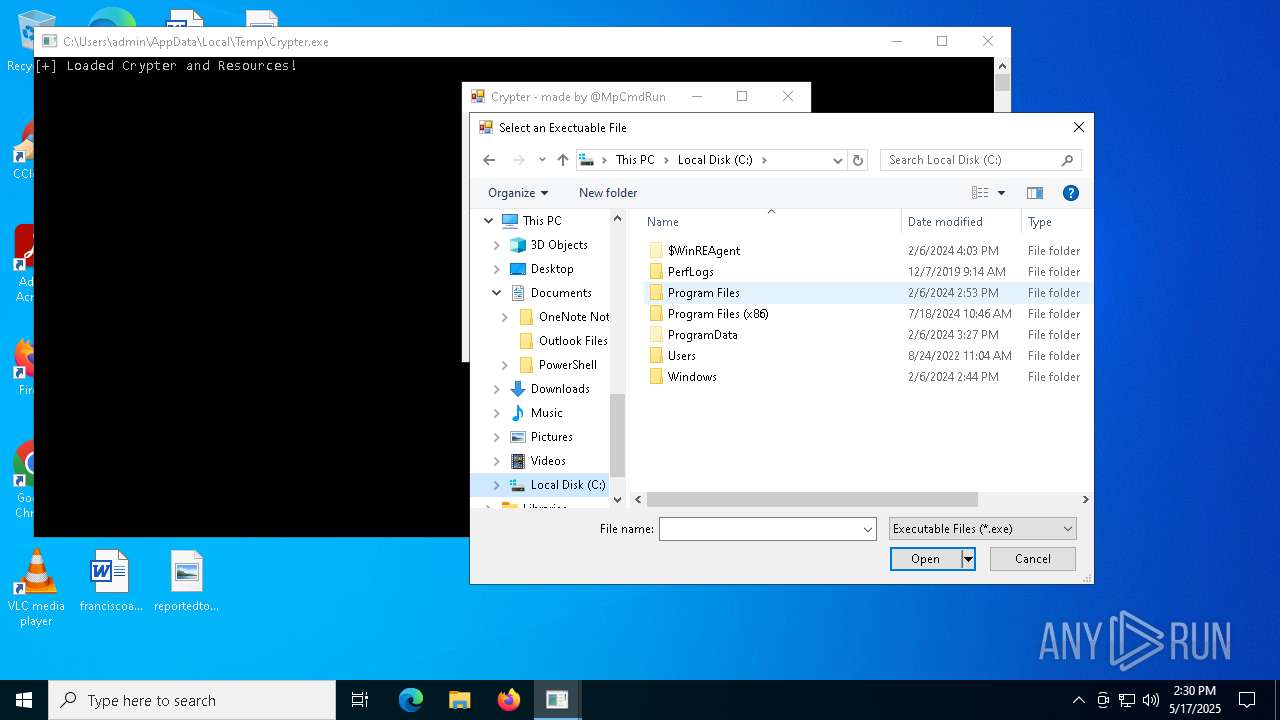Select Pictures in navigation pane
Screen dimensions: 1280x720
tap(542, 437)
